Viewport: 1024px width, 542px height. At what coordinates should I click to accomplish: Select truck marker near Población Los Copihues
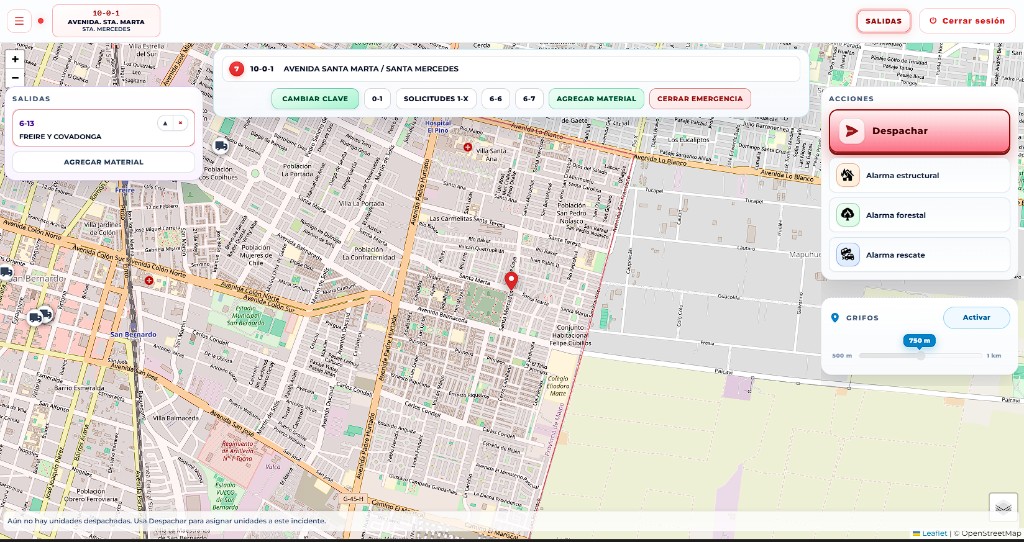(x=221, y=146)
